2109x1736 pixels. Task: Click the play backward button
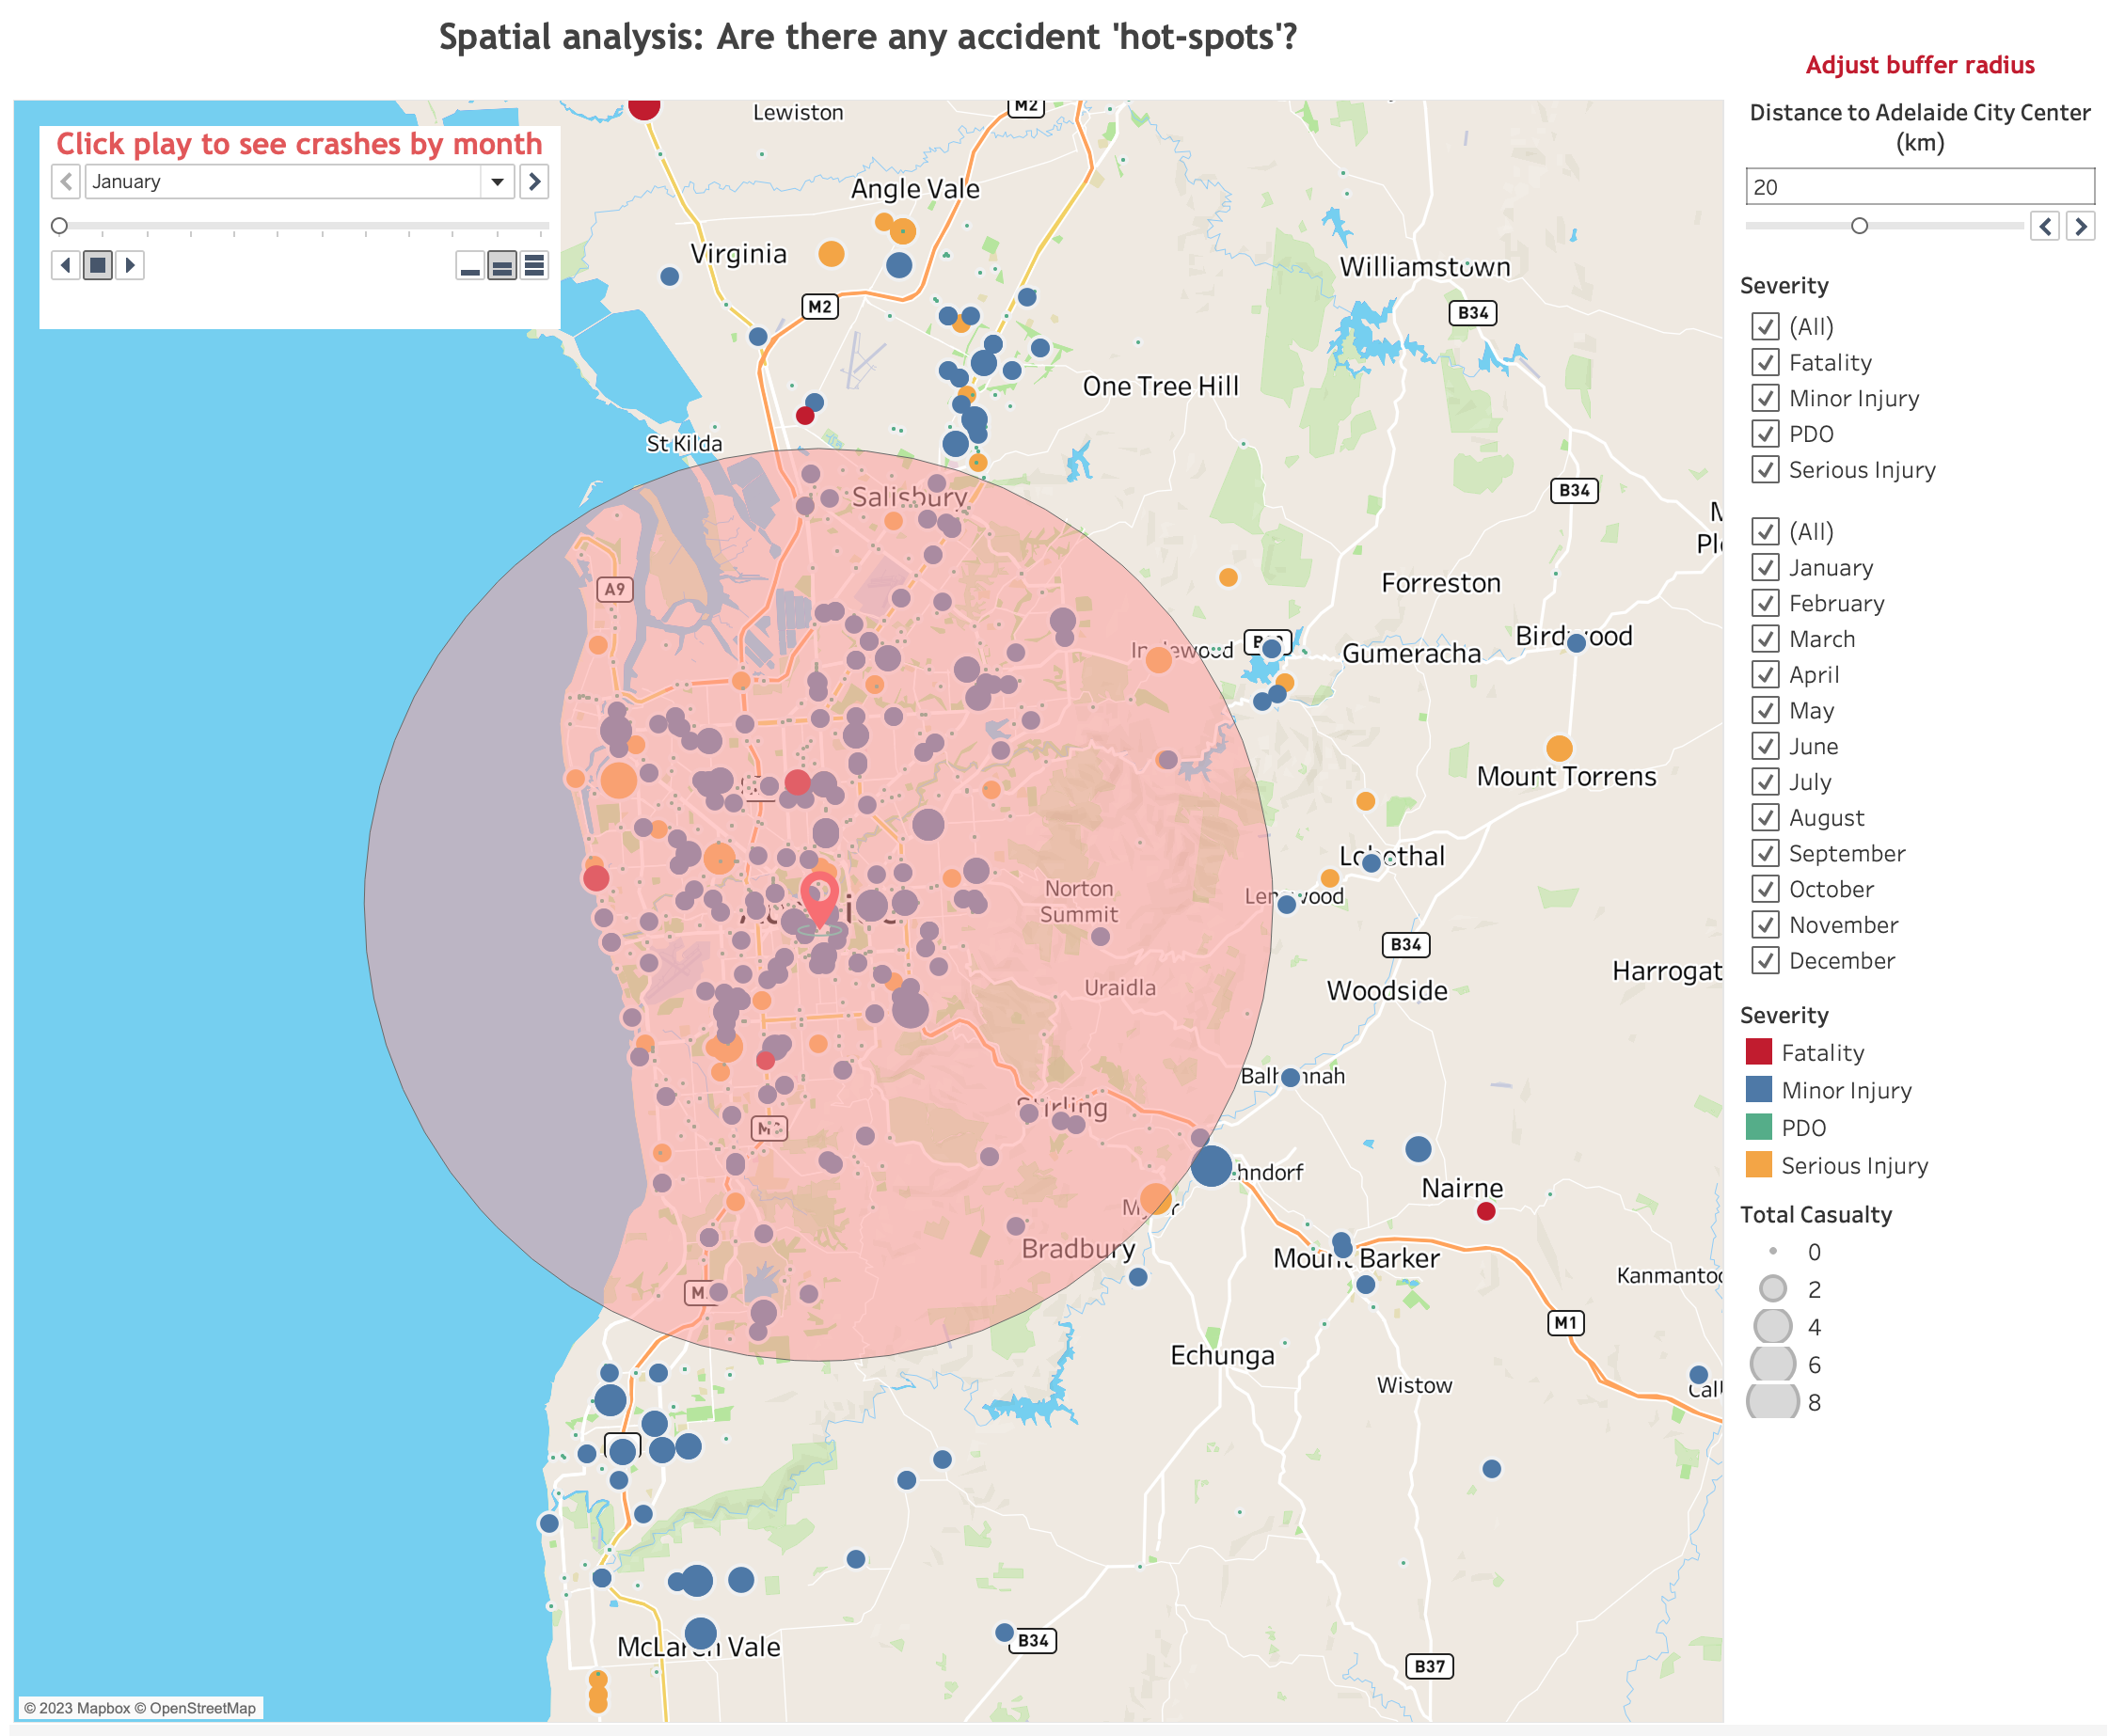[x=66, y=265]
